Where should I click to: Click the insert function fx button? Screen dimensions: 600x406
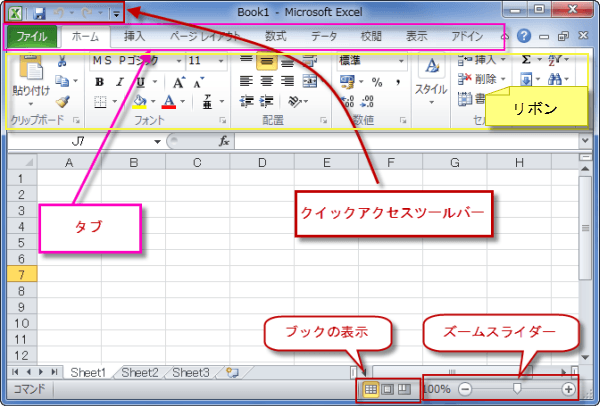click(x=224, y=141)
